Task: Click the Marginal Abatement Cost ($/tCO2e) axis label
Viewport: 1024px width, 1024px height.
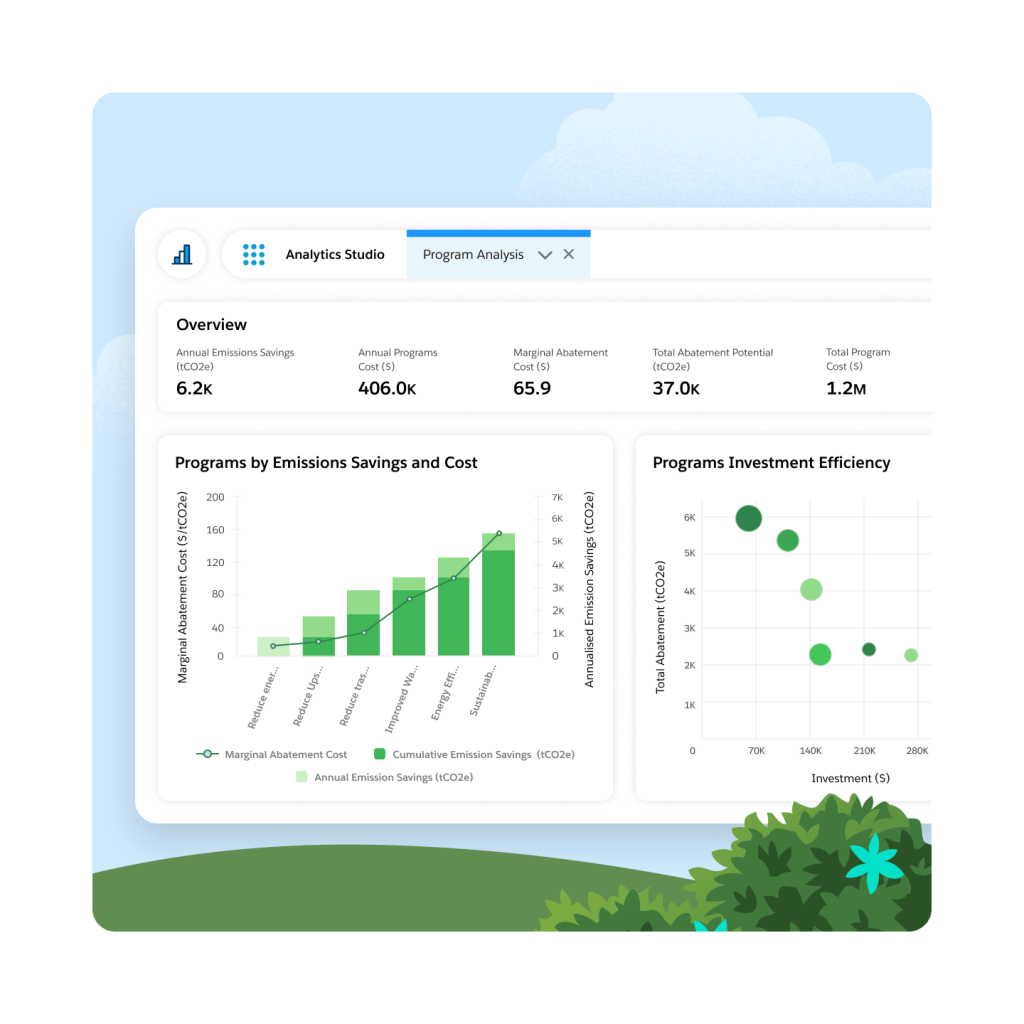Action: [182, 587]
